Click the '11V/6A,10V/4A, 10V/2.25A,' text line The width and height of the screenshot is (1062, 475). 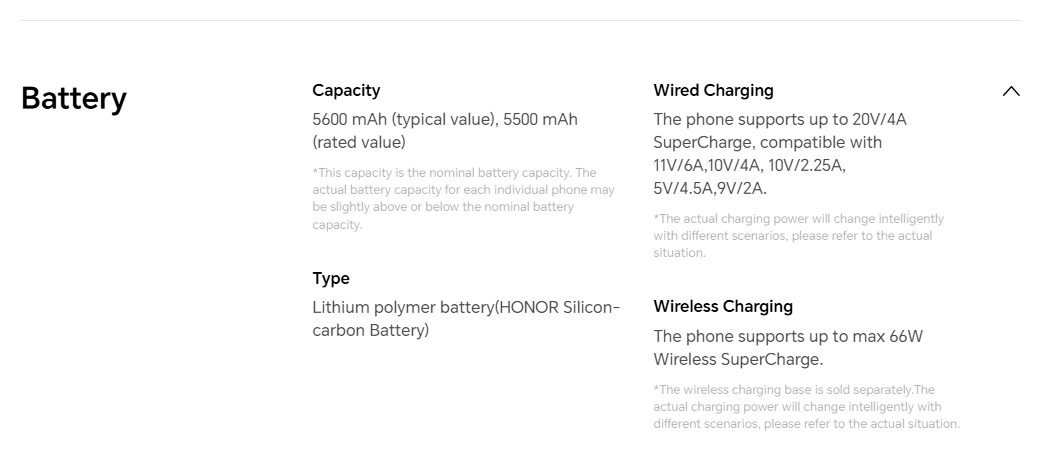[750, 165]
